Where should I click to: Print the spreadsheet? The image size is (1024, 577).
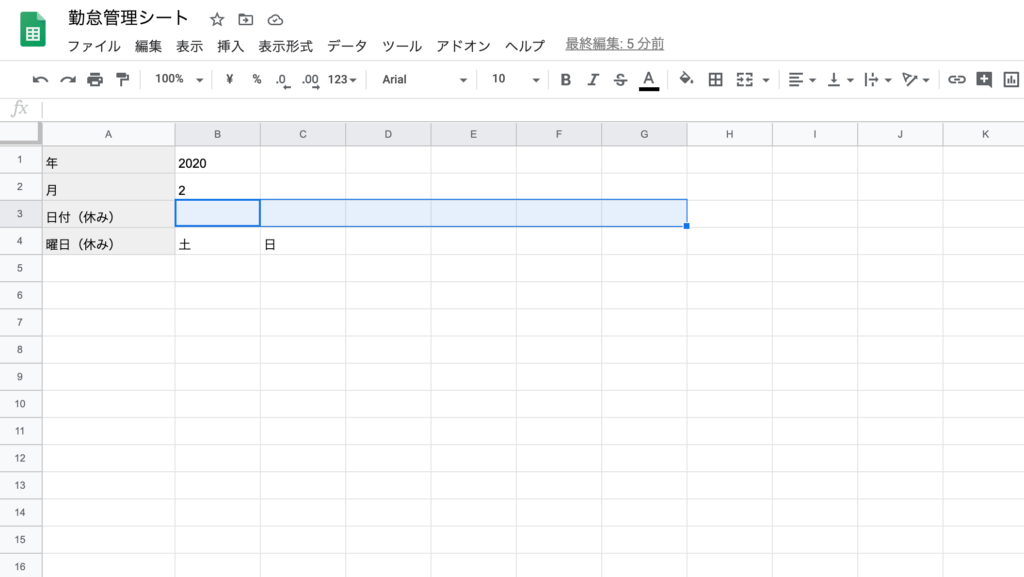click(95, 80)
